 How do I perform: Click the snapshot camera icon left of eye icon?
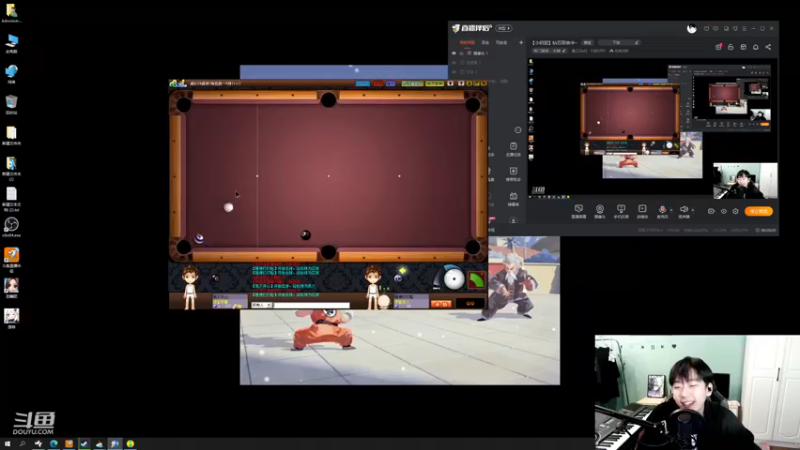pyautogui.click(x=711, y=211)
